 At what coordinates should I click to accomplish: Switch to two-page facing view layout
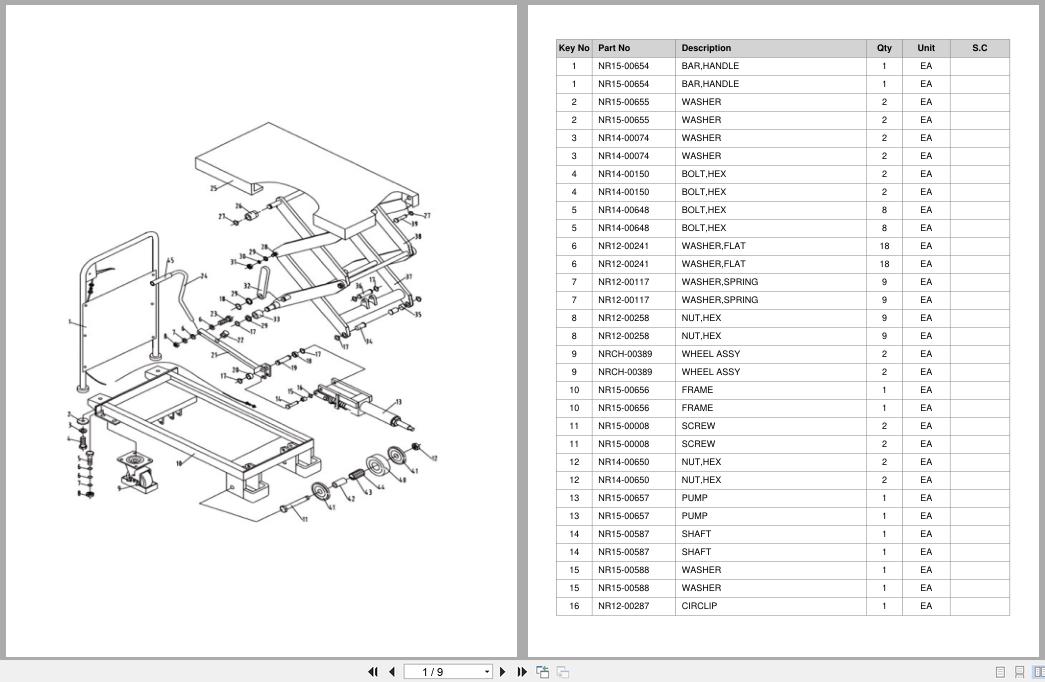tap(1038, 672)
